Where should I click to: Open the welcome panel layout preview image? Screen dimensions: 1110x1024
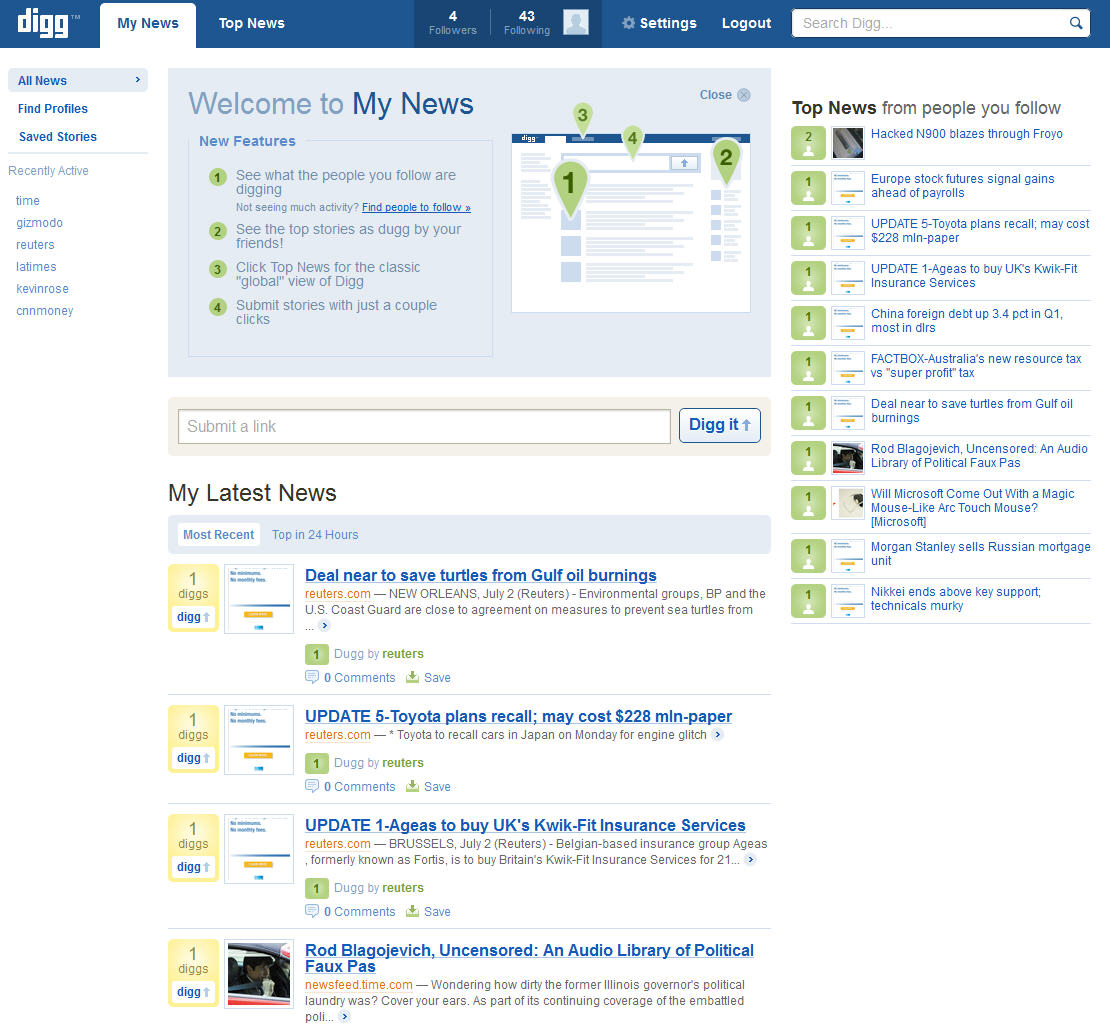pos(631,223)
